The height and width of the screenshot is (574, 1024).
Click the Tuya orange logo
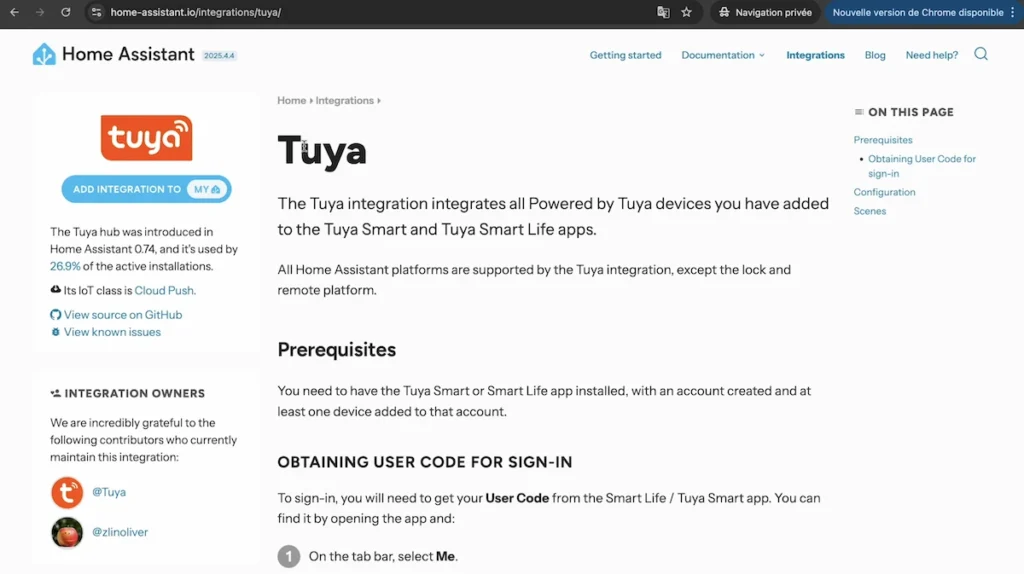(x=146, y=138)
